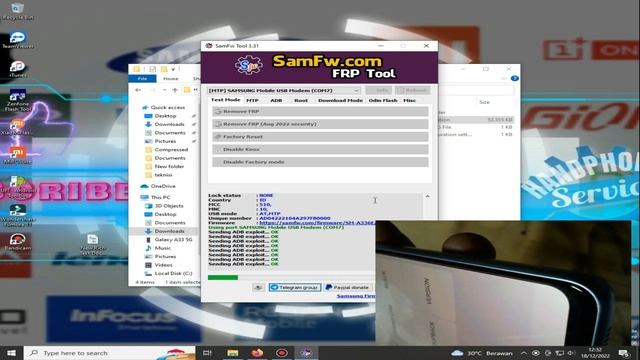Open the XiaoMiFlash desktop icon
Image resolution: width=640 pixels, height=360 pixels.
tap(17, 127)
